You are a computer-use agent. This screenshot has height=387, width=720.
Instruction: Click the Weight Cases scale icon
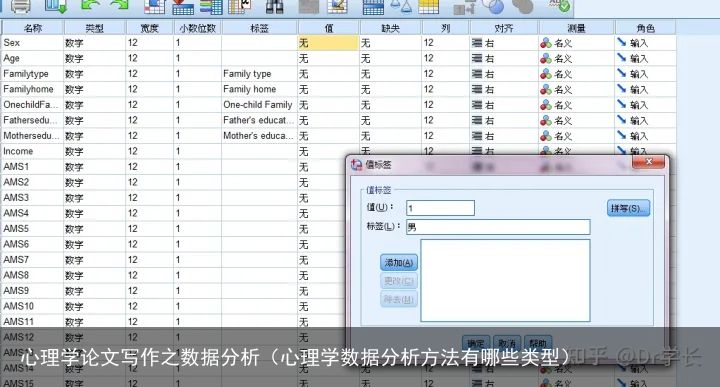click(400, 6)
